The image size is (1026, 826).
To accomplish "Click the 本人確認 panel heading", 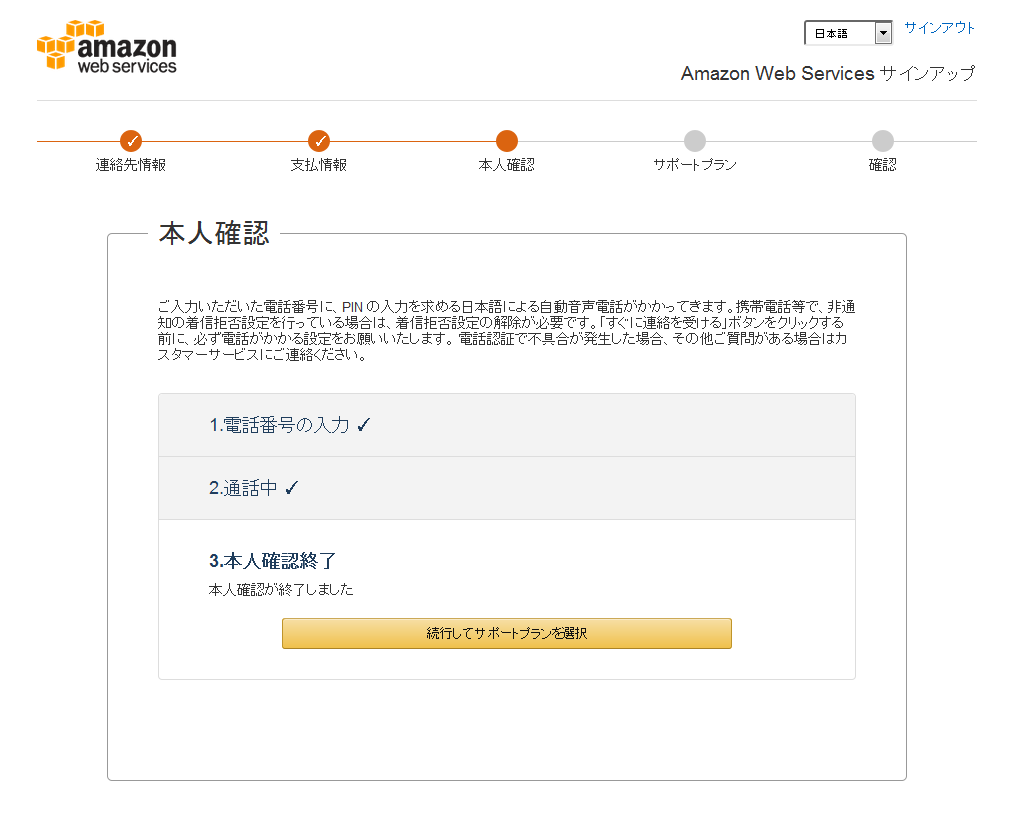I will pos(214,234).
